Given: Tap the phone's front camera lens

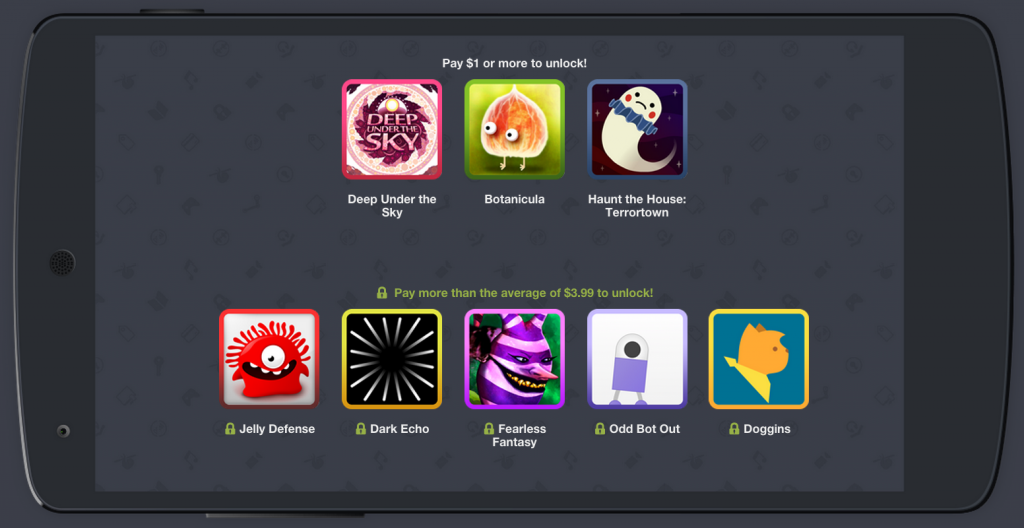Looking at the screenshot, I should (x=63, y=431).
